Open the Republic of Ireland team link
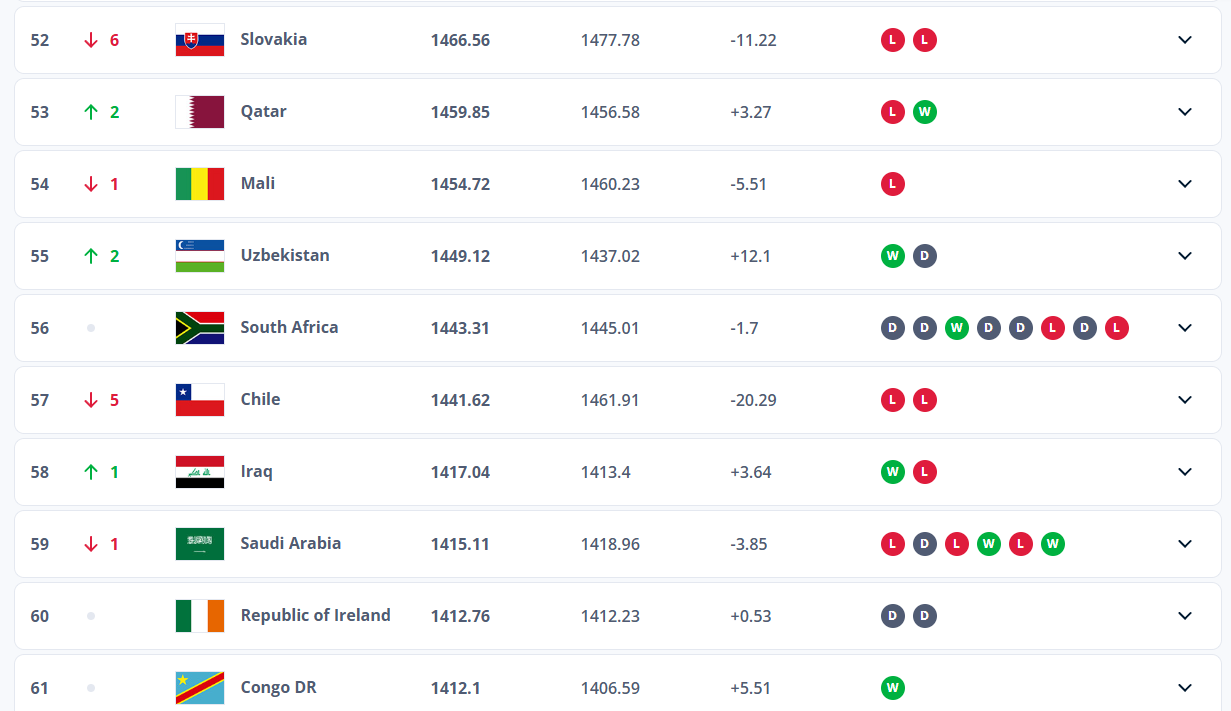The width and height of the screenshot is (1231, 711). tap(315, 615)
